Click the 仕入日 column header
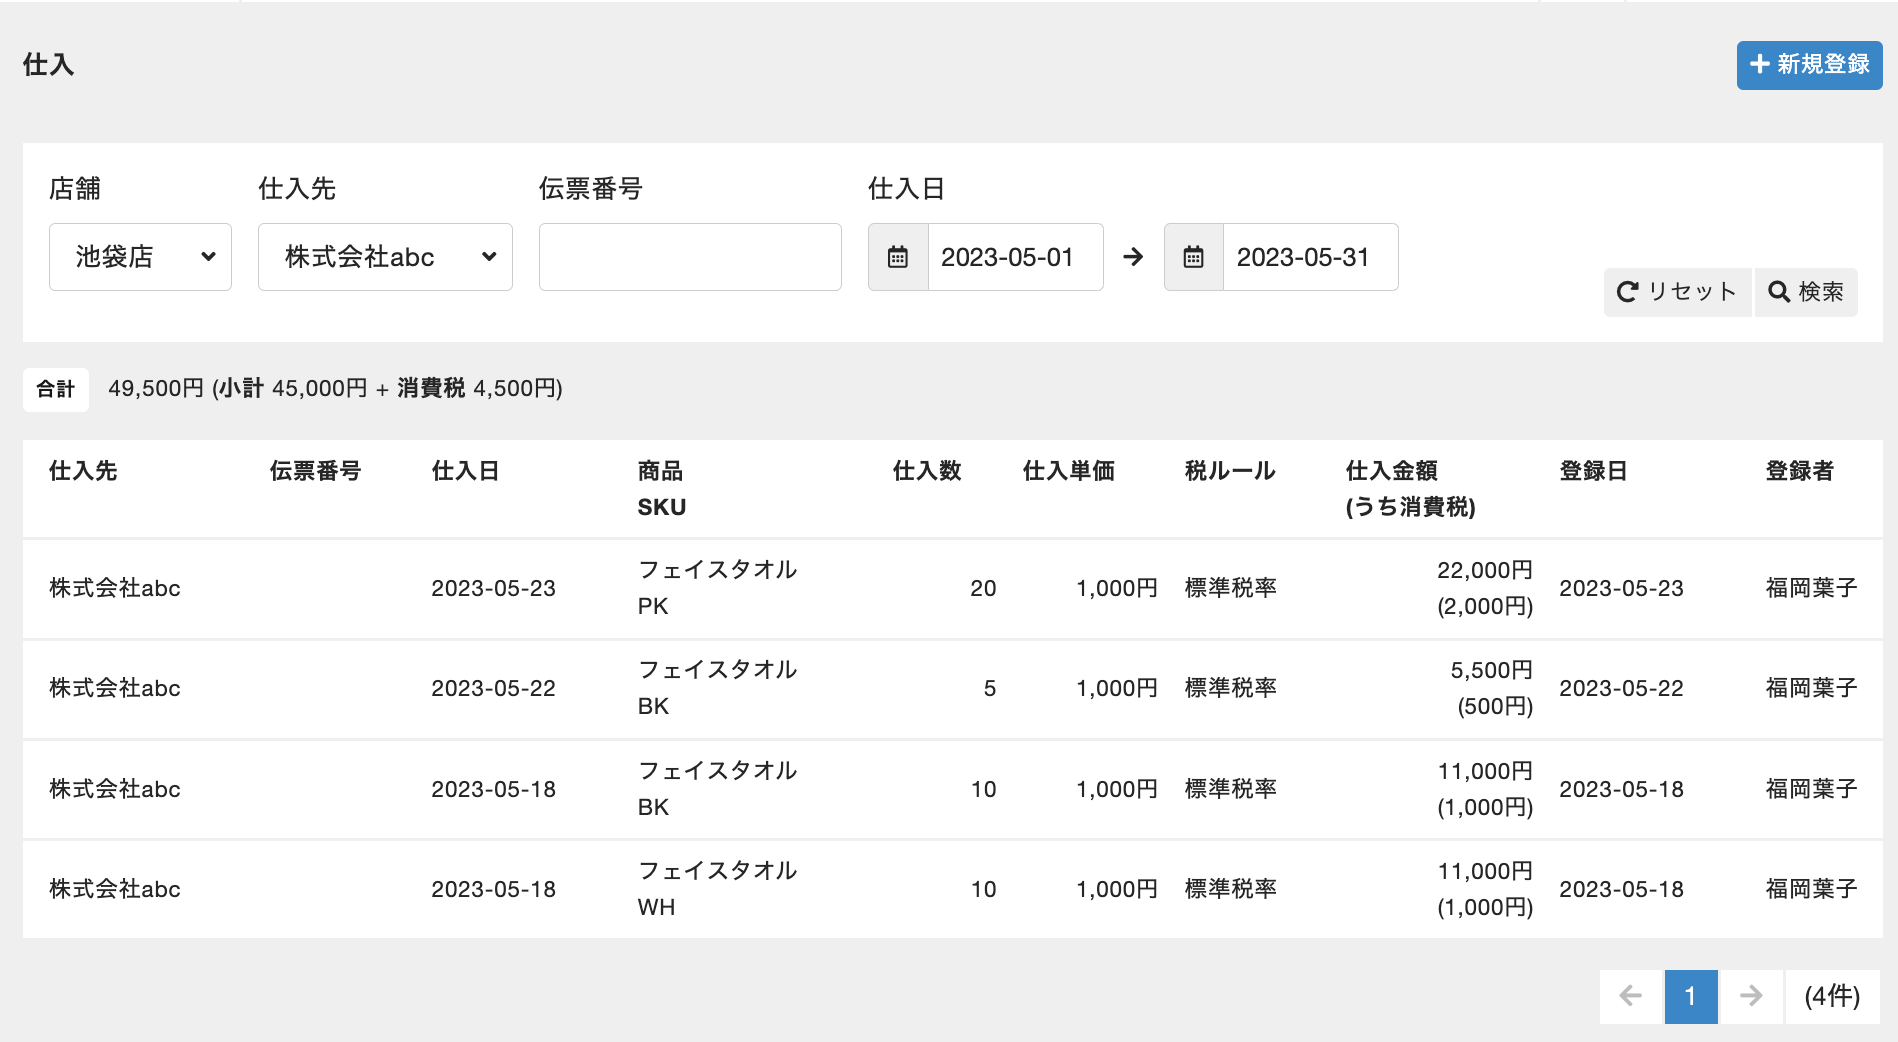 [x=465, y=471]
